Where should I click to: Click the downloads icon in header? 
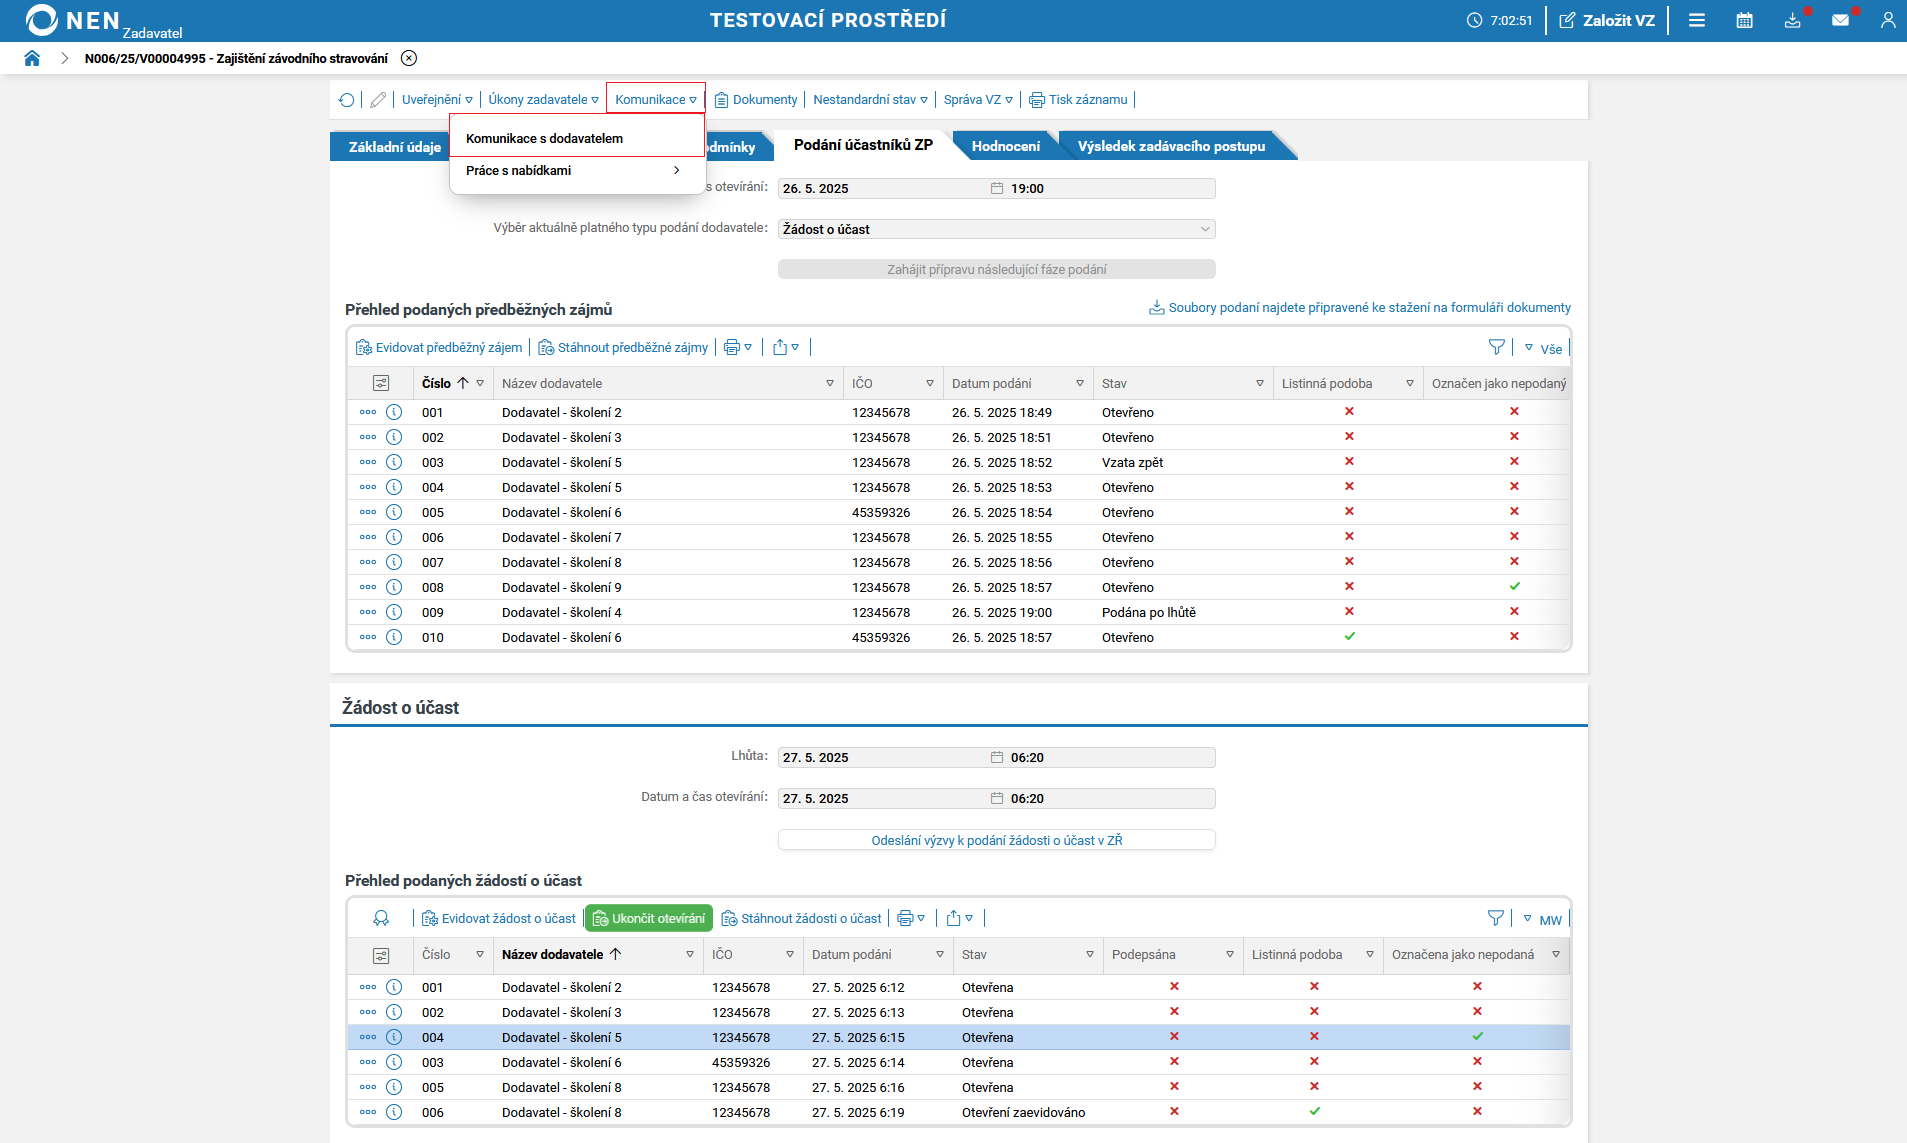[1792, 20]
